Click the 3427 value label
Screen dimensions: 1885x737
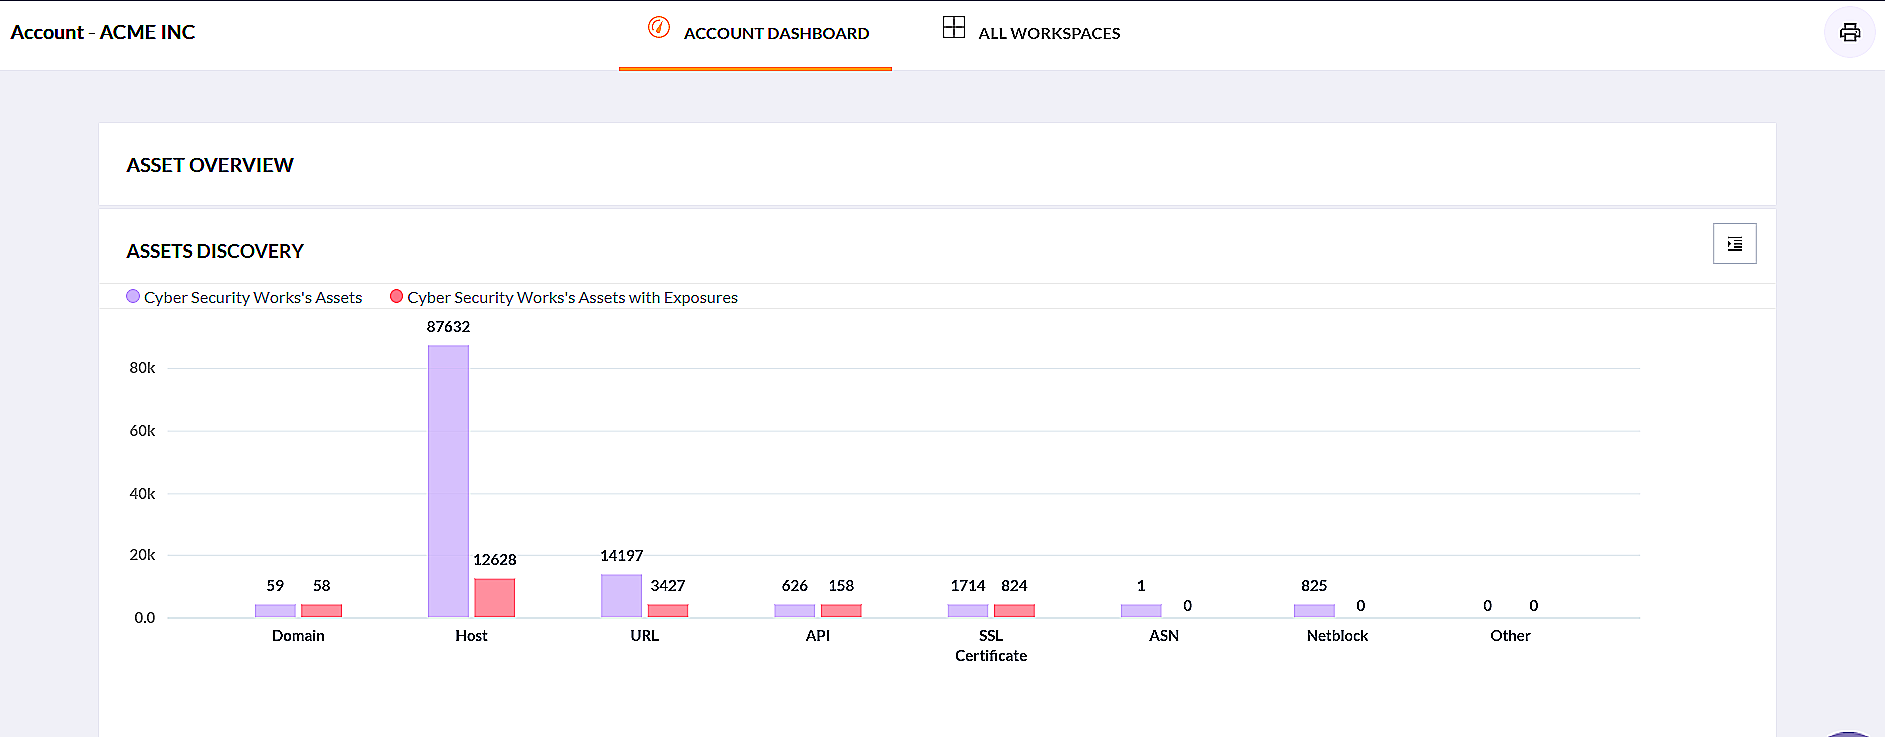pos(668,586)
